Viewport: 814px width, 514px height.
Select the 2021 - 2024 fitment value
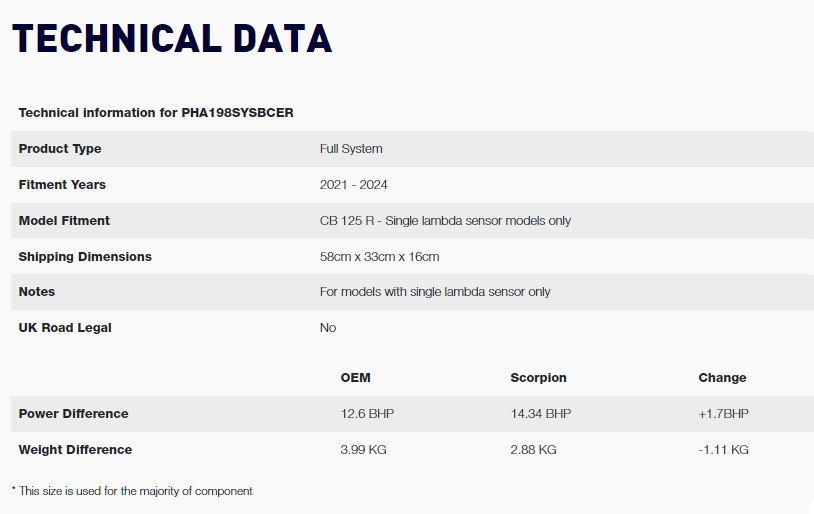coord(354,184)
